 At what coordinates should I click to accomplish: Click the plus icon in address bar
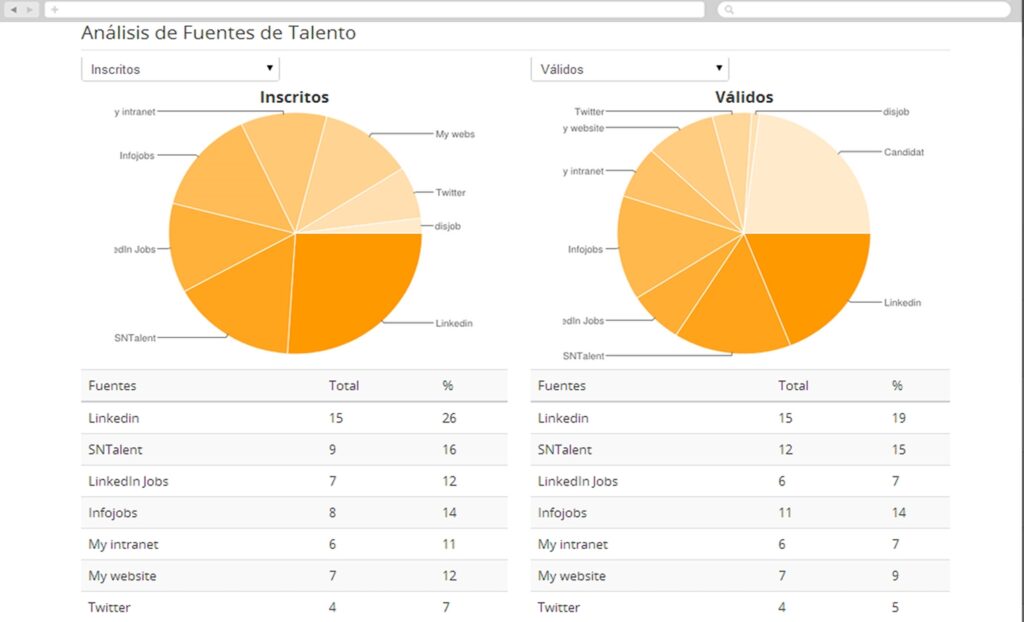pyautogui.click(x=54, y=9)
